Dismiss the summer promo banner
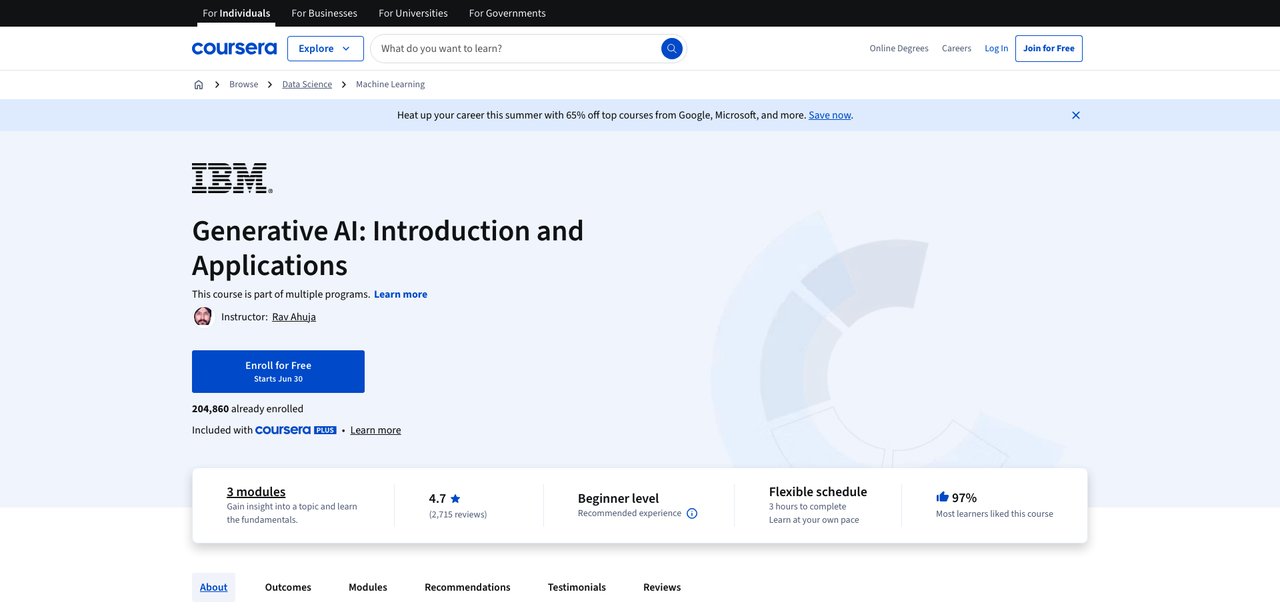Image resolution: width=1280 pixels, height=610 pixels. tap(1076, 115)
